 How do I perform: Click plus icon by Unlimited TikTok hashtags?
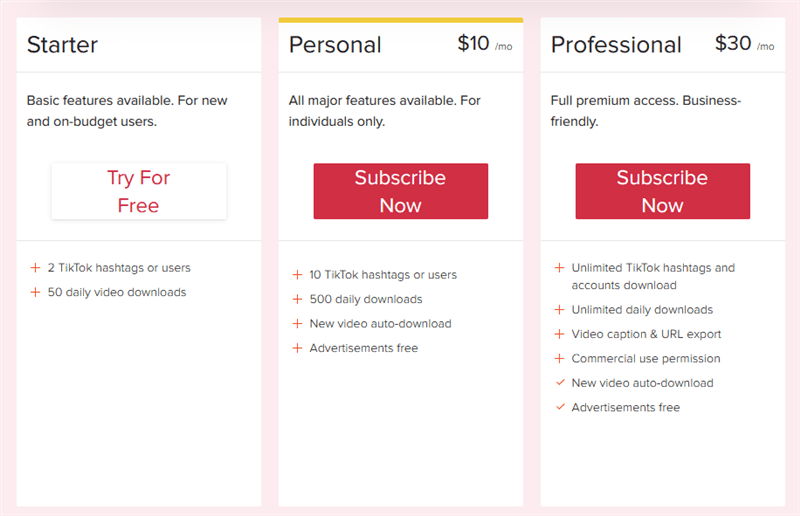pos(560,267)
